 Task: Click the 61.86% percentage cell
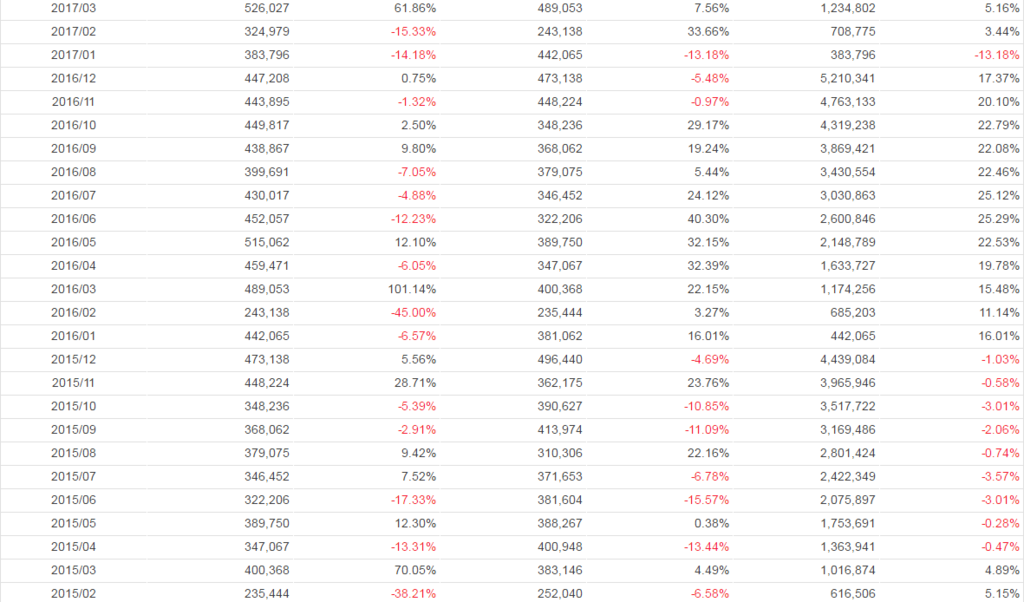tap(415, 8)
